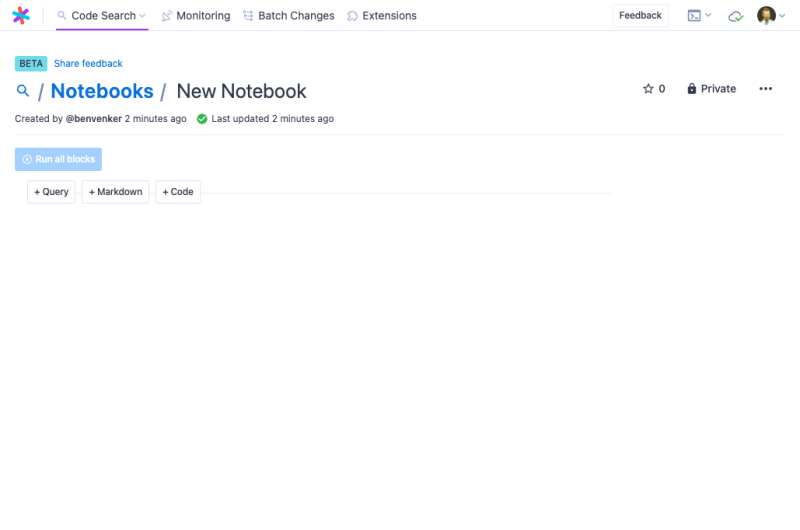Click the Share feedback link
This screenshot has width=800, height=530.
(x=88, y=64)
